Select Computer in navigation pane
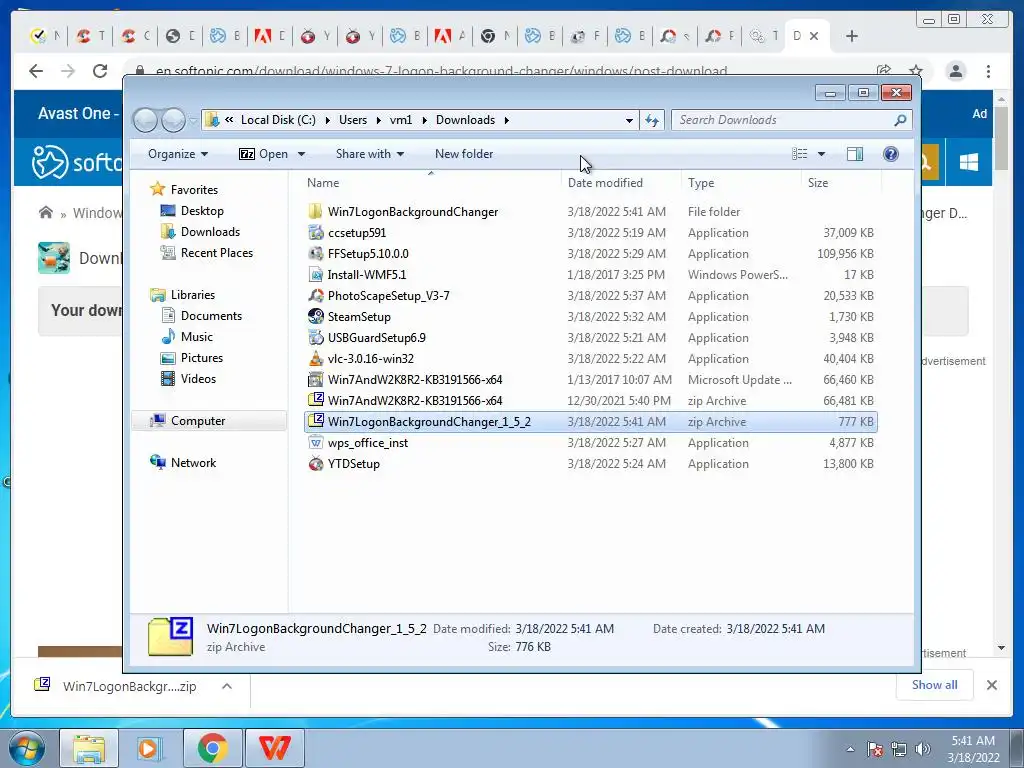 pos(198,421)
